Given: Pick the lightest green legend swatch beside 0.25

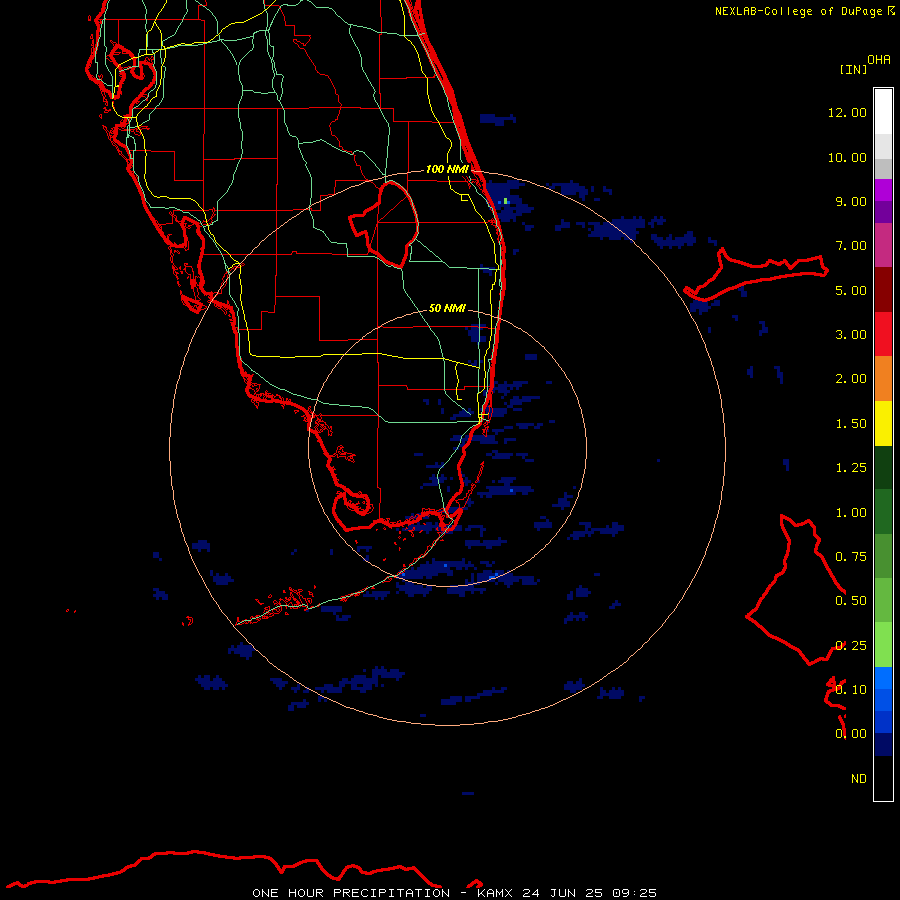Looking at the screenshot, I should pyautogui.click(x=883, y=645).
